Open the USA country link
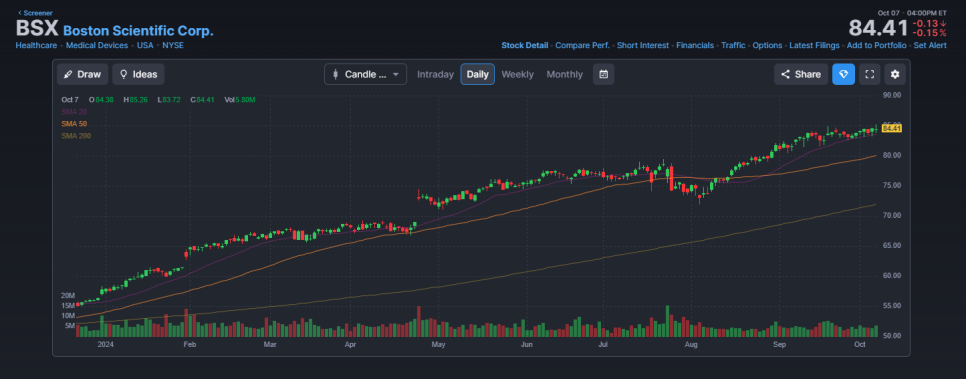Image resolution: width=966 pixels, height=379 pixels. point(145,46)
